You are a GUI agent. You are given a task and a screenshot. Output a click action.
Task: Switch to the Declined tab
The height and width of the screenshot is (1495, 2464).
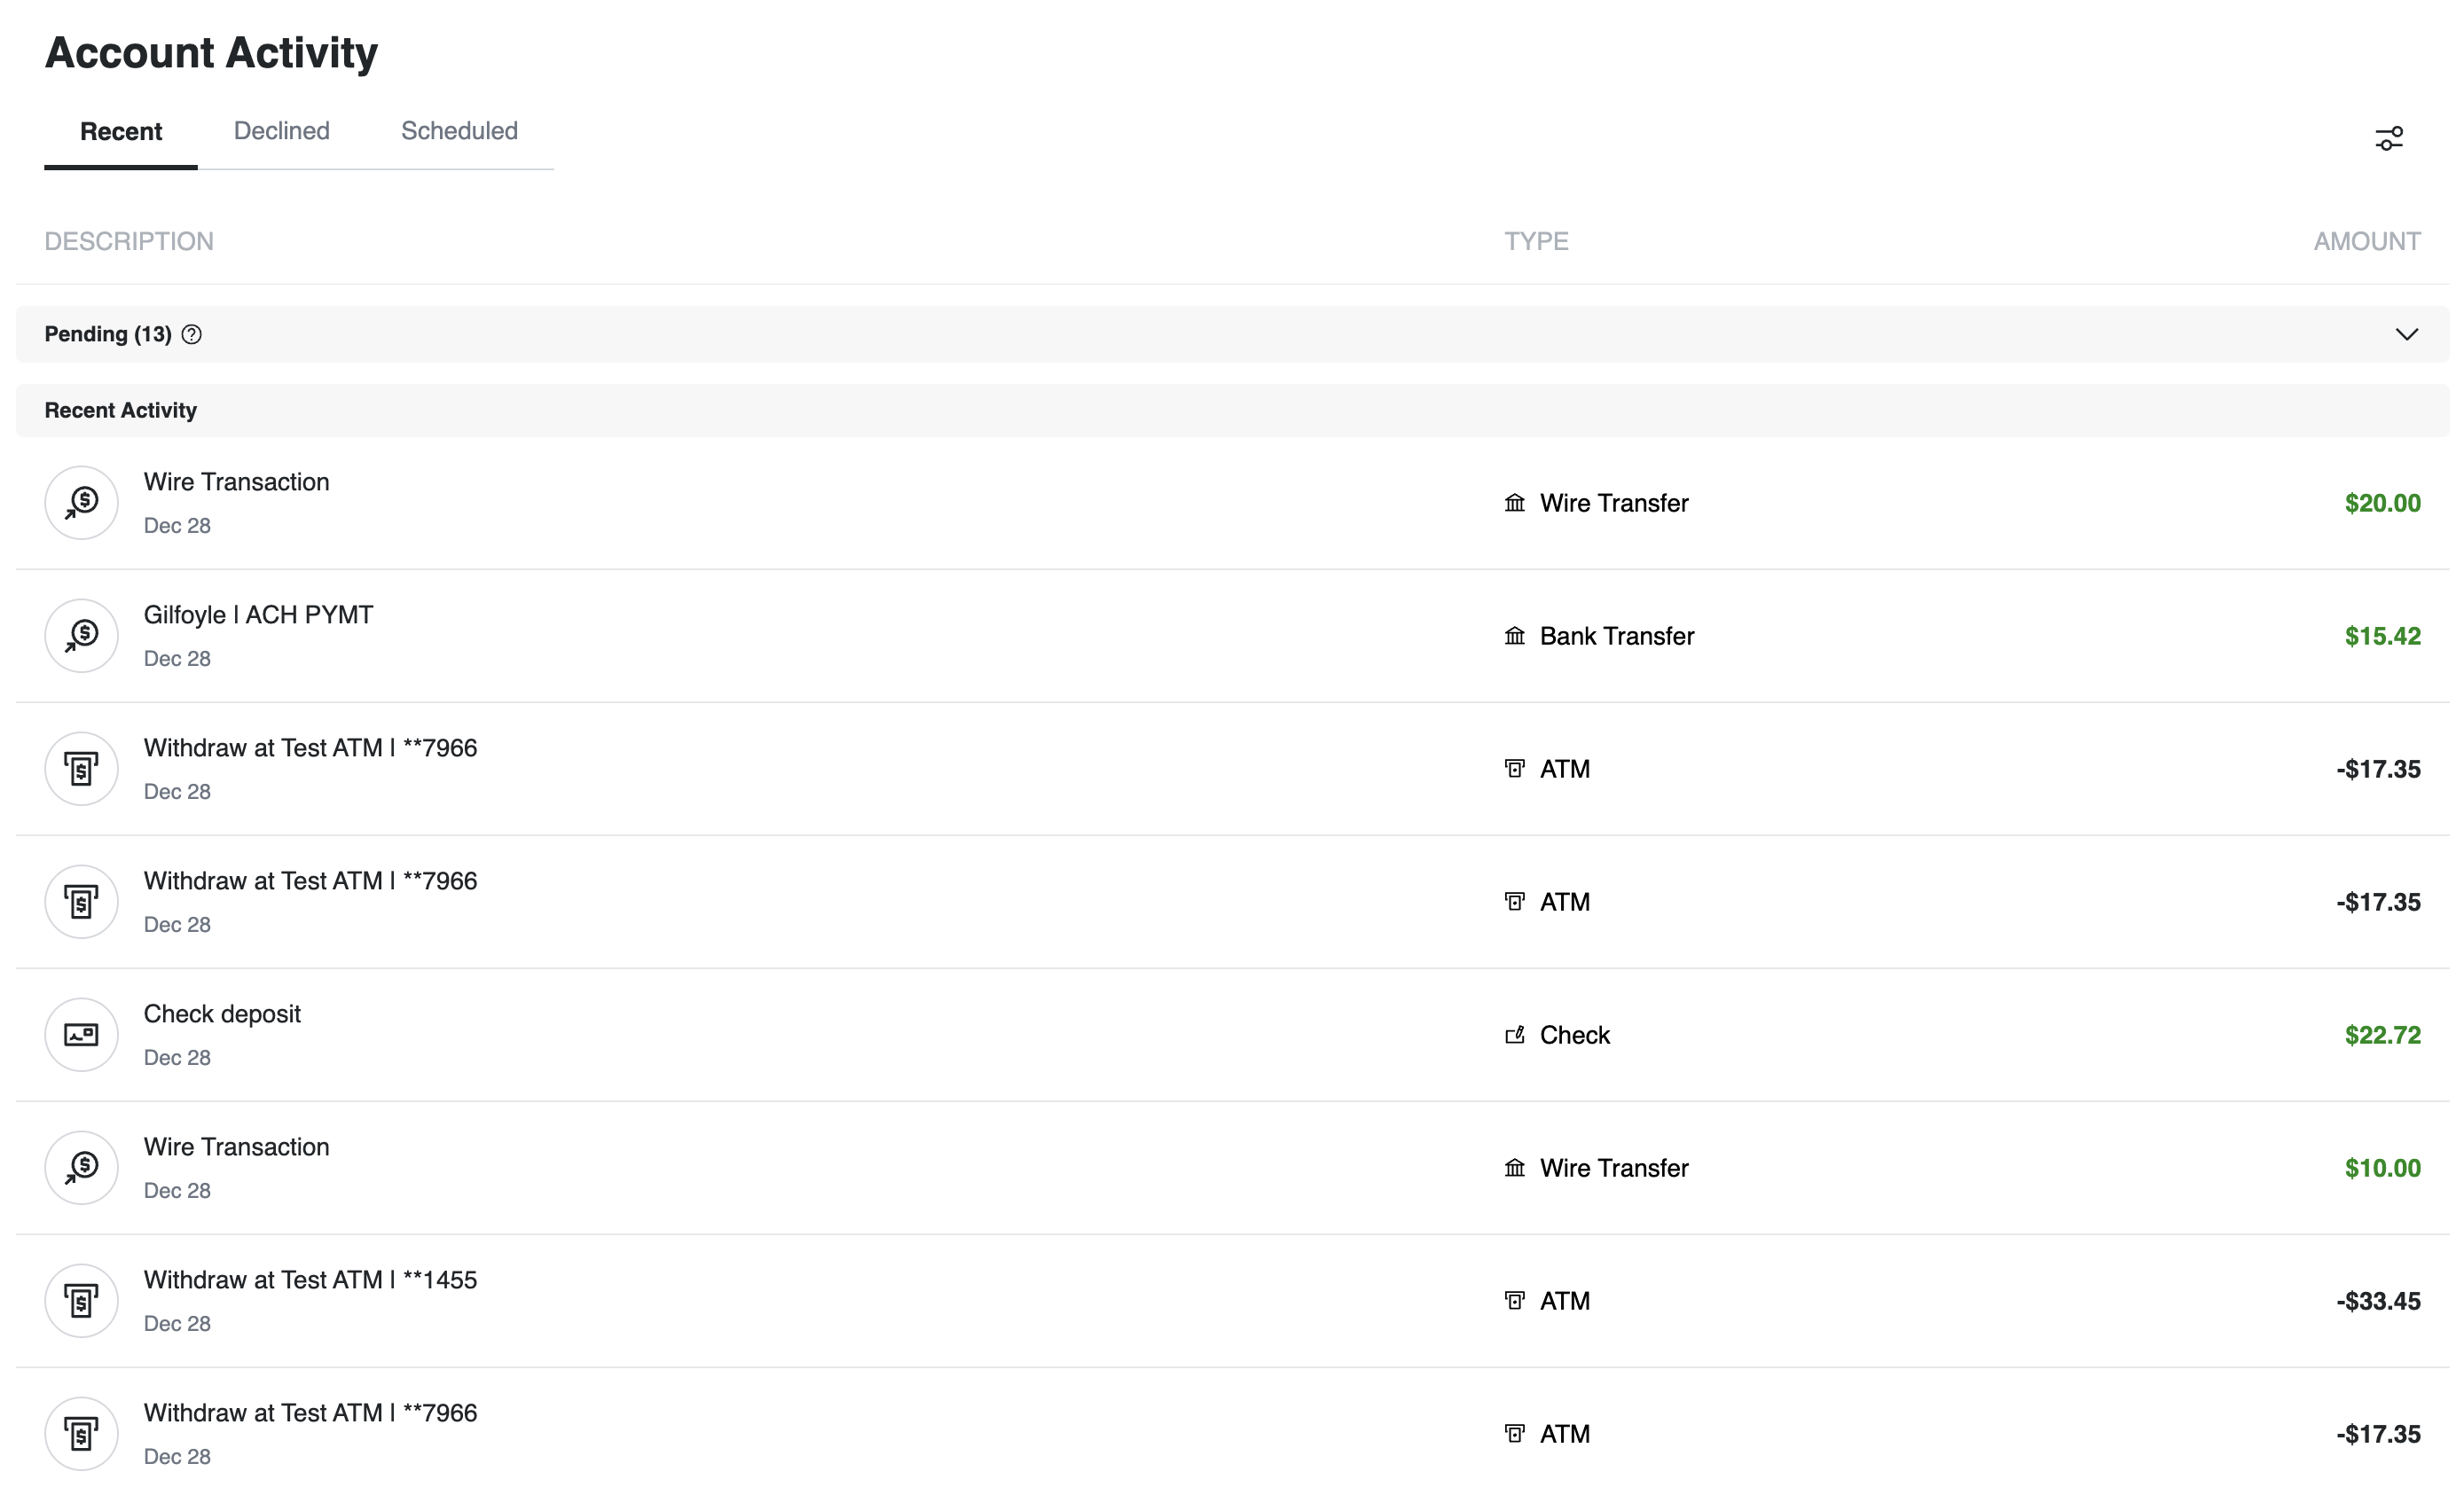pos(282,131)
